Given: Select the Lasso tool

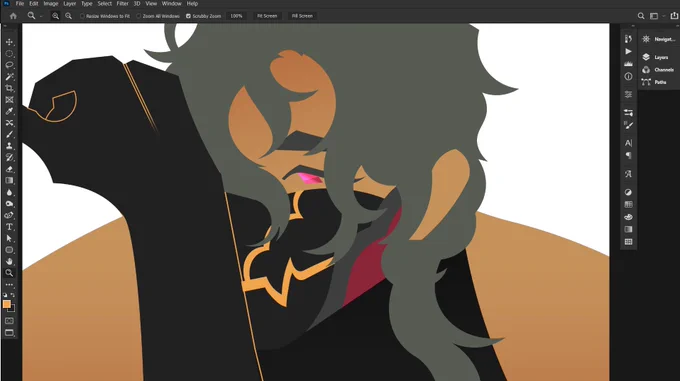Looking at the screenshot, I should pyautogui.click(x=9, y=65).
